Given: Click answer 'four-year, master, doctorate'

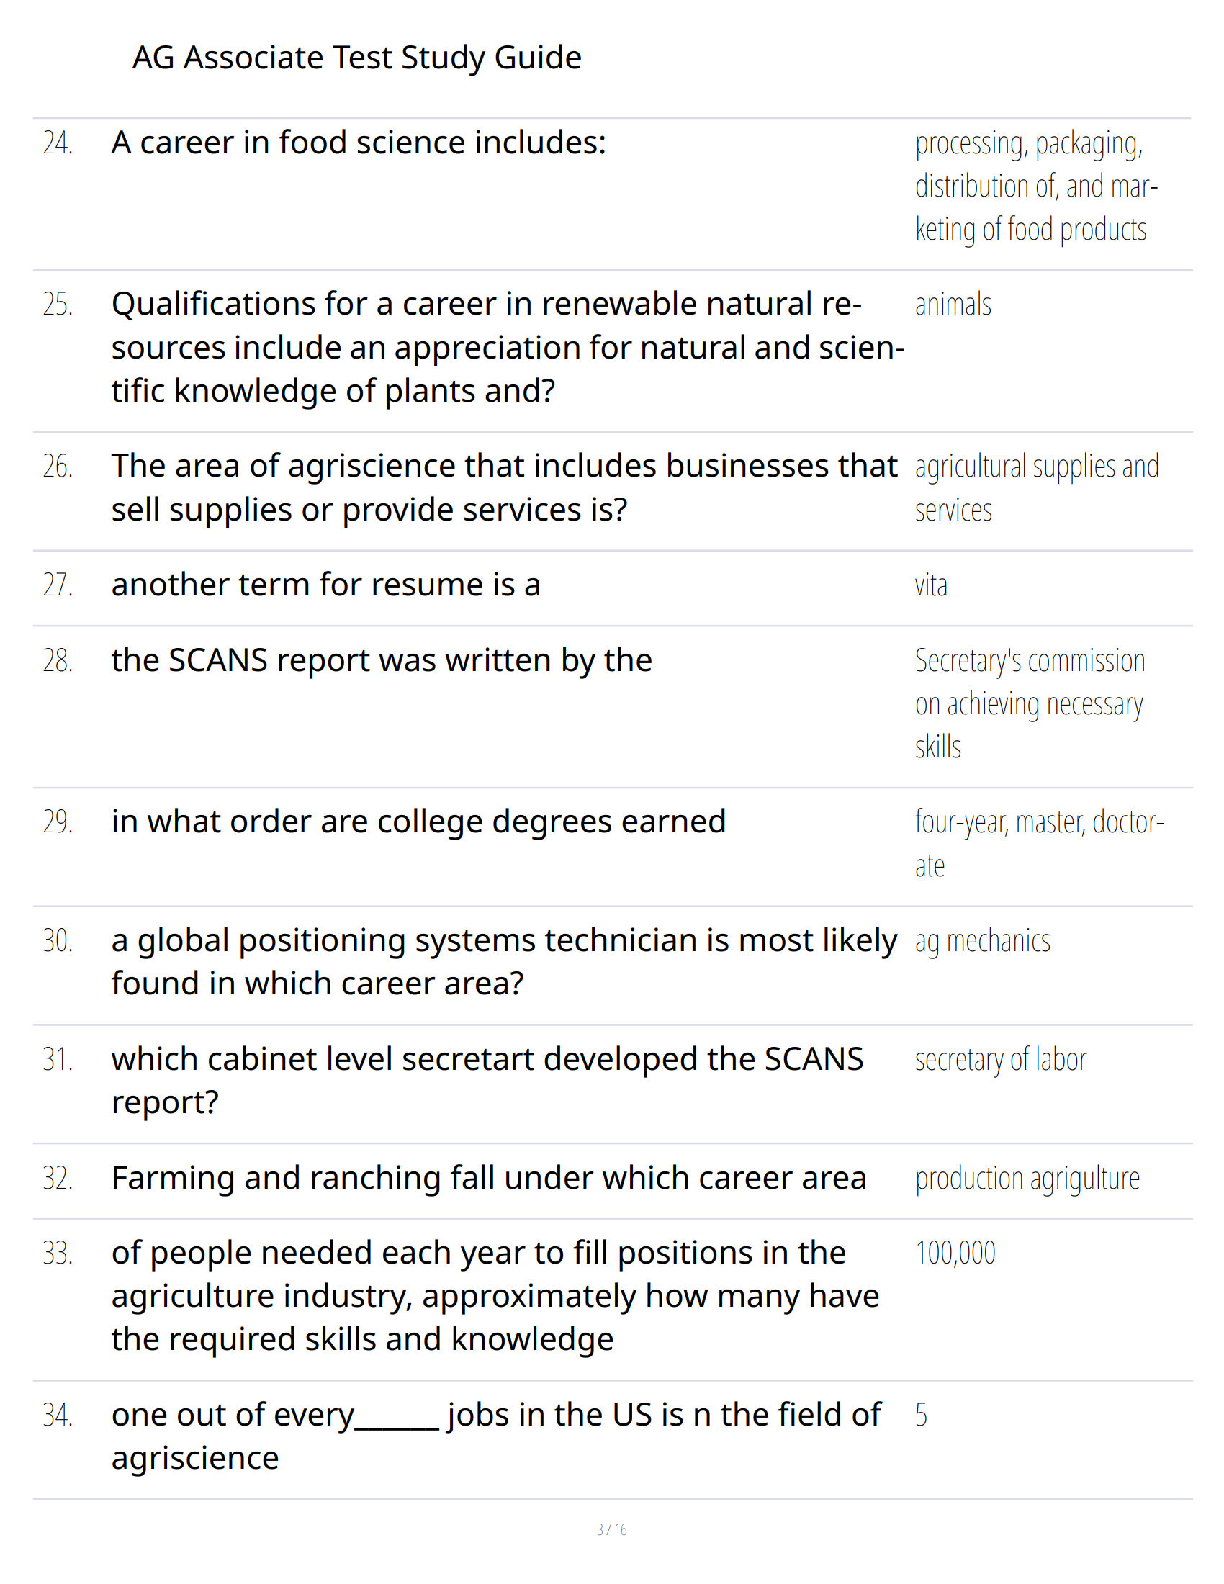Looking at the screenshot, I should click(x=1039, y=844).
